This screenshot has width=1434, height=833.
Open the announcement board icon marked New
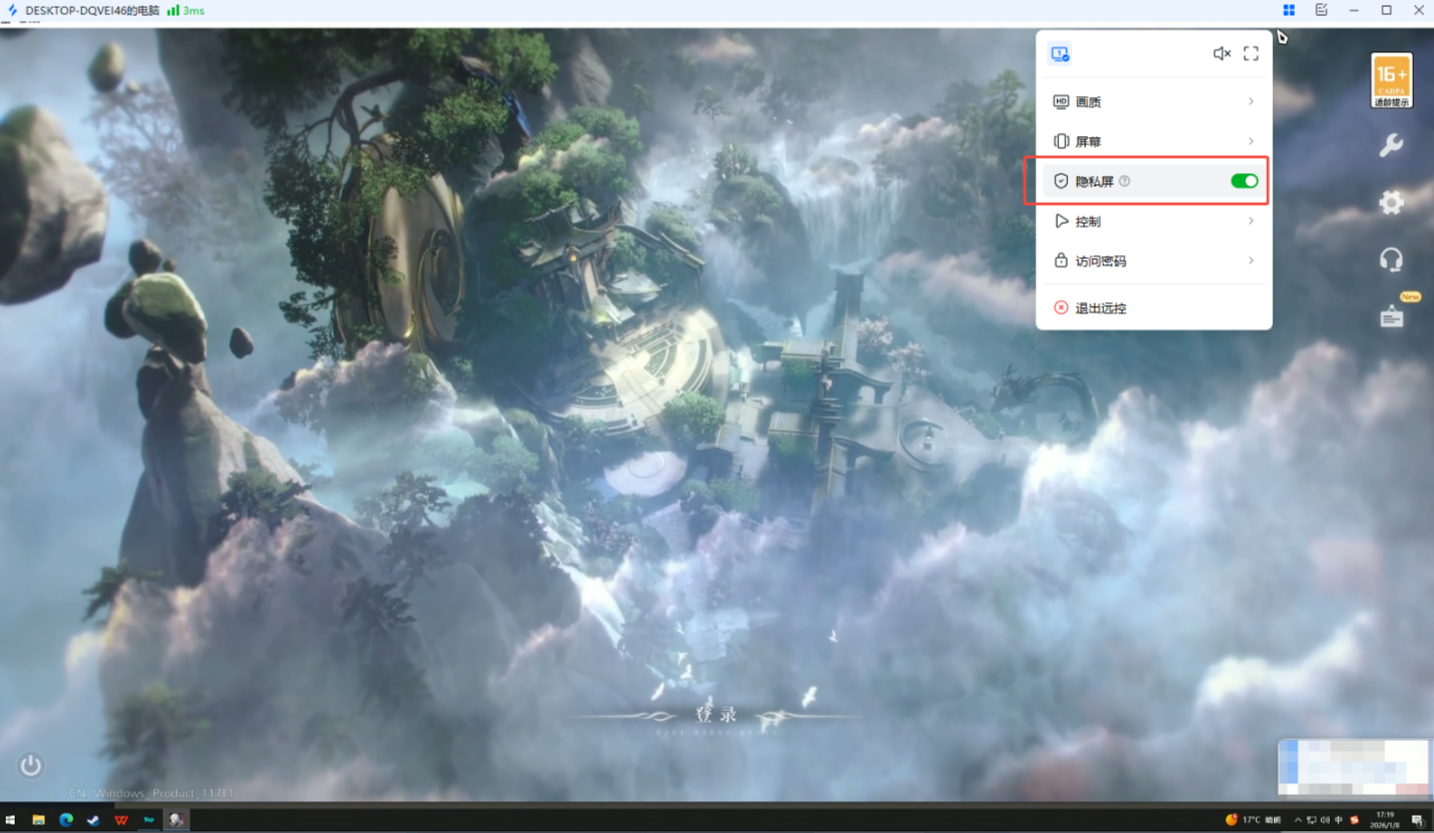click(x=1392, y=317)
